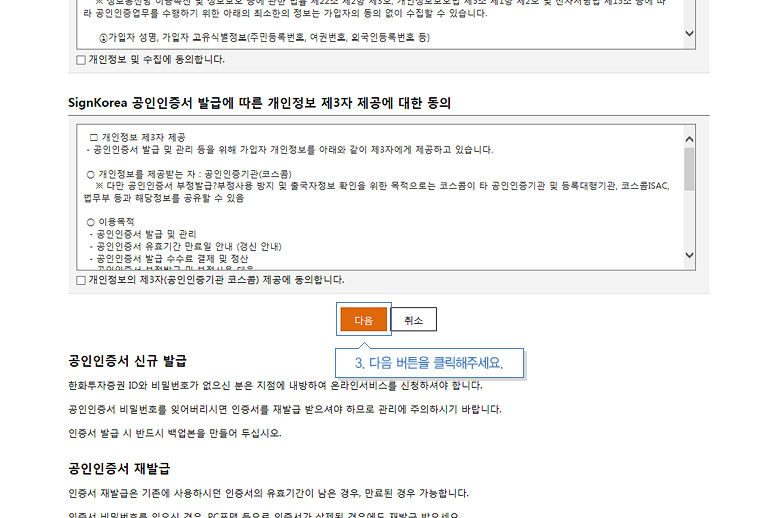Click the 취소 button

click(x=413, y=320)
